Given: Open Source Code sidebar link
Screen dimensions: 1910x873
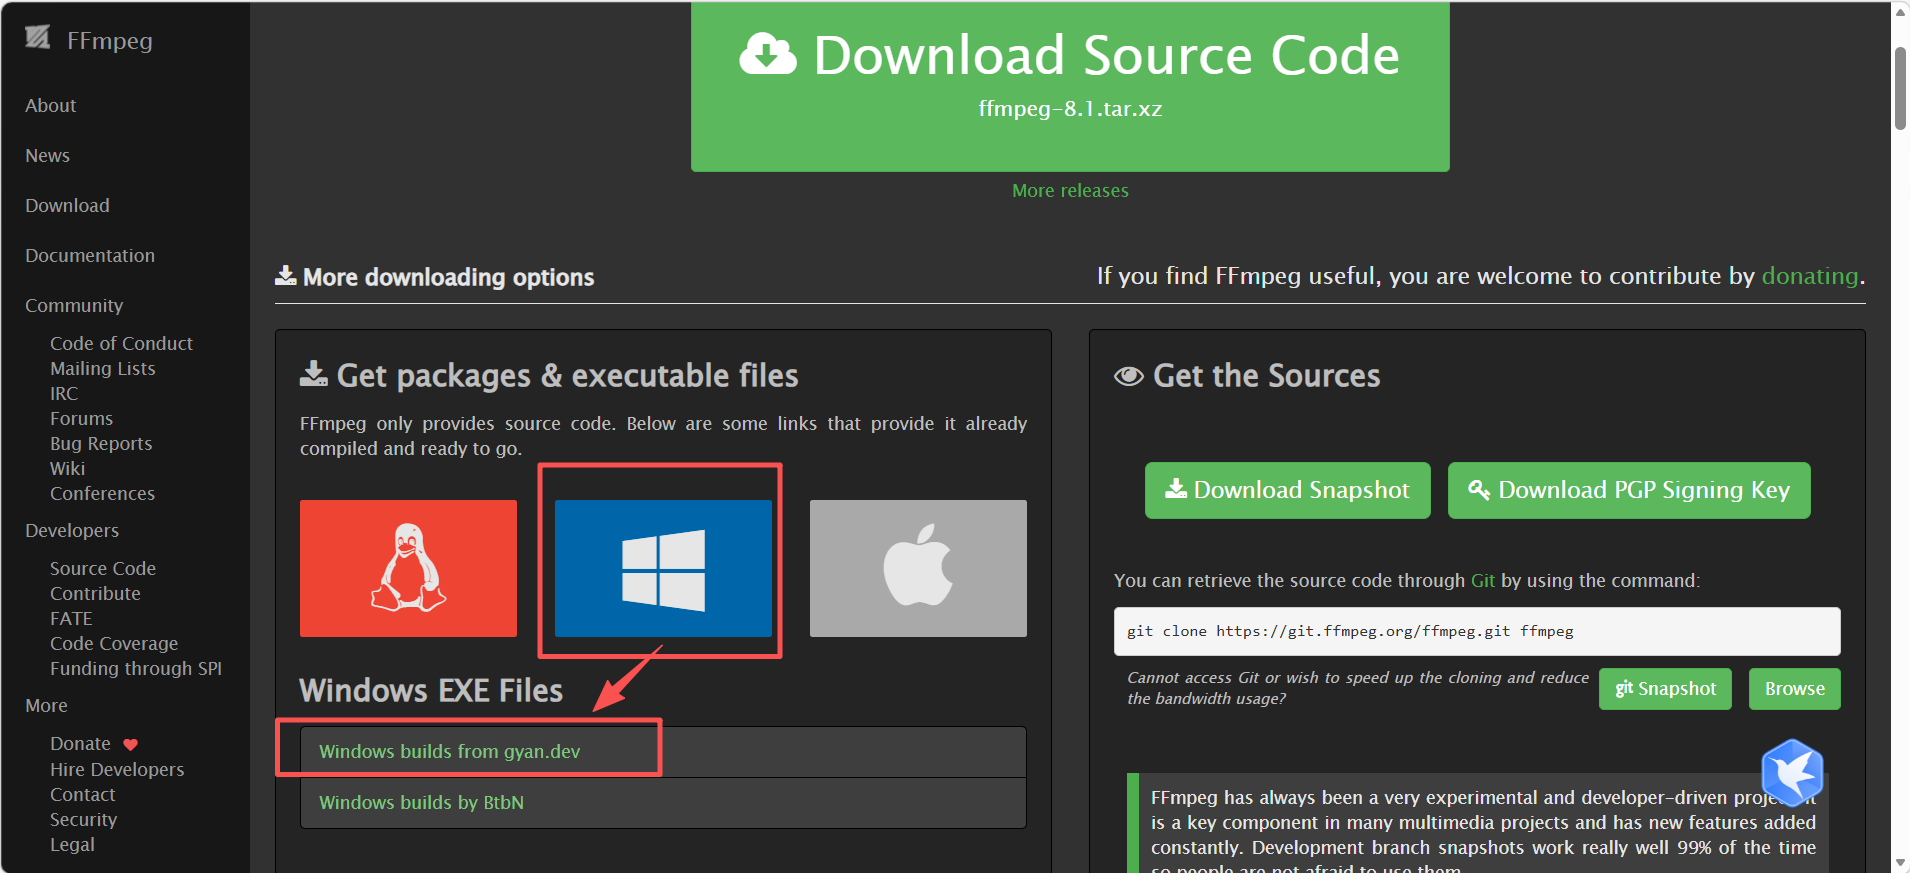Looking at the screenshot, I should click(103, 569).
